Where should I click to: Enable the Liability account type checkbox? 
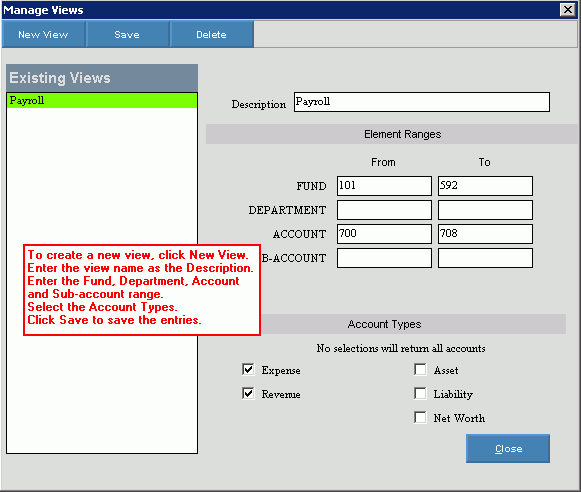click(x=420, y=393)
